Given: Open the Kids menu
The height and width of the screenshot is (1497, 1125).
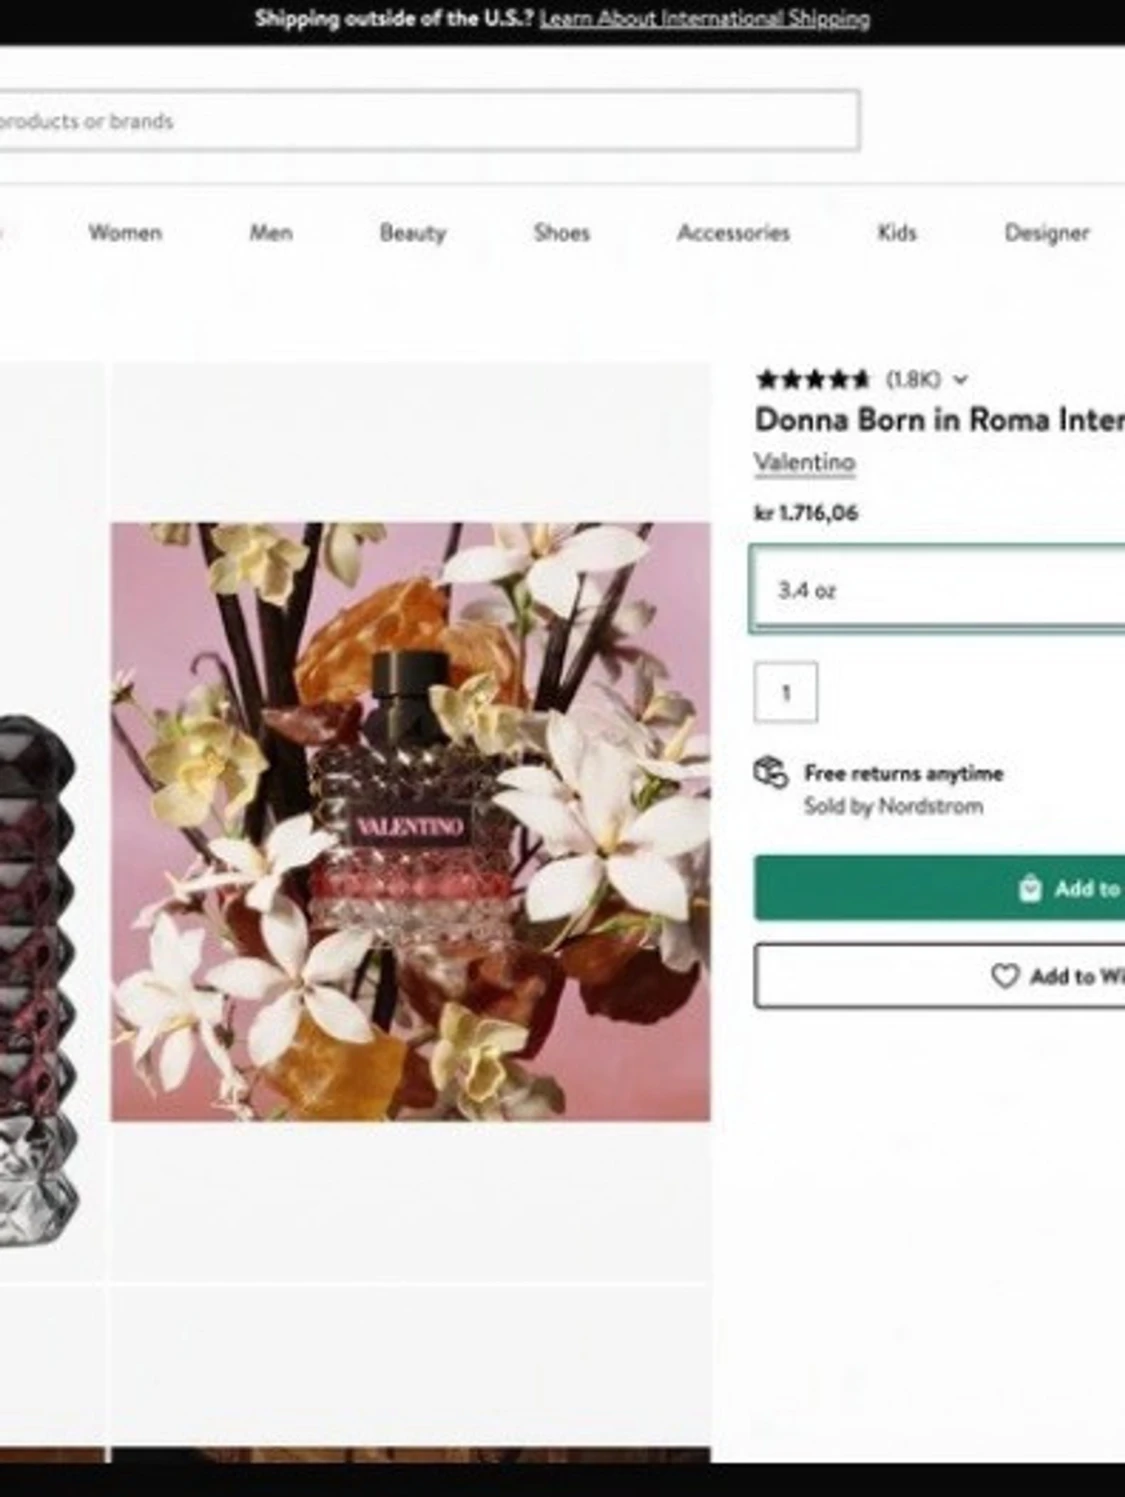Looking at the screenshot, I should [896, 233].
